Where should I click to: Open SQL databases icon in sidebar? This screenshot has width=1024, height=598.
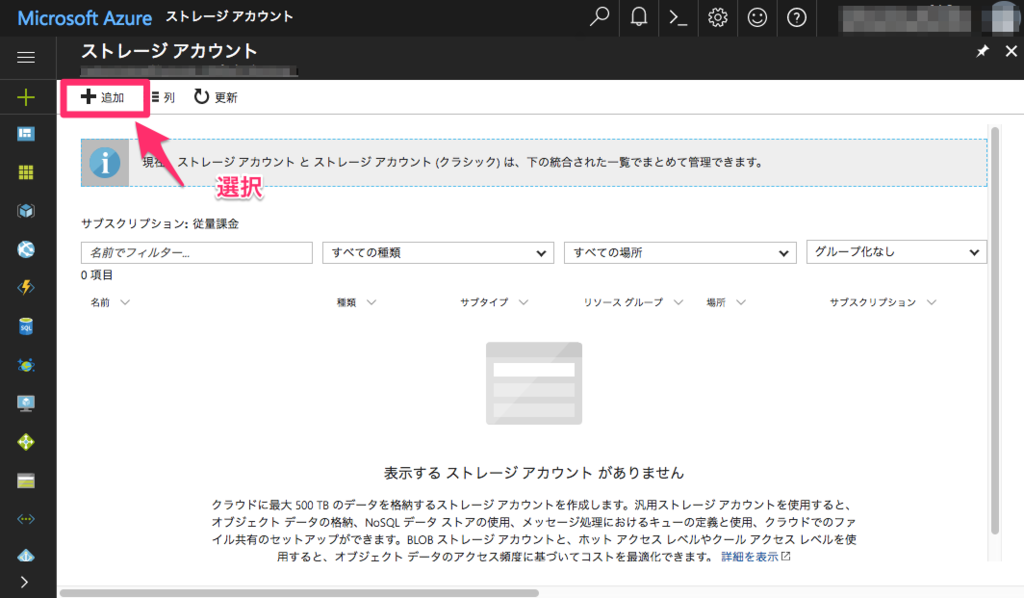(x=26, y=326)
